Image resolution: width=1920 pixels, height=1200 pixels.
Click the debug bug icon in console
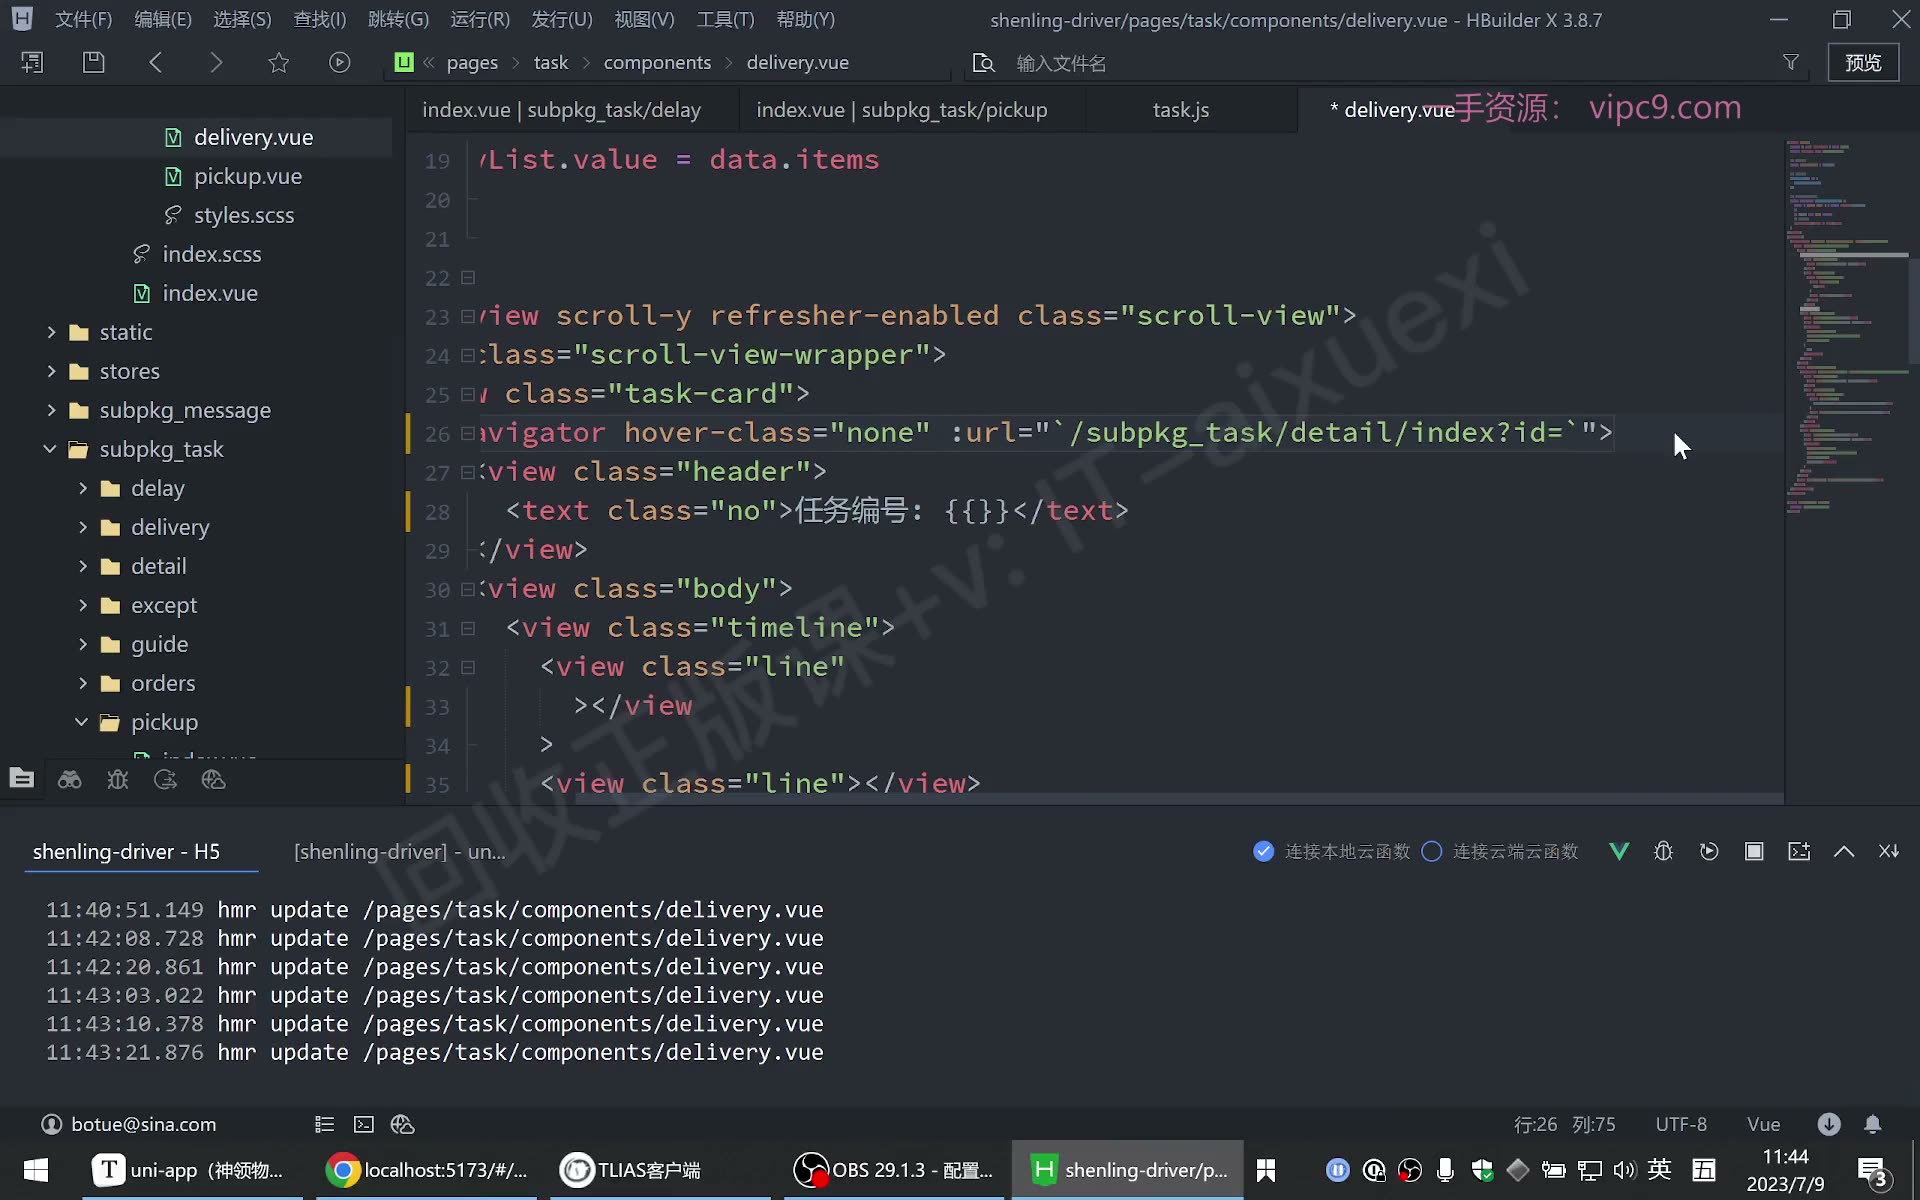(1664, 851)
